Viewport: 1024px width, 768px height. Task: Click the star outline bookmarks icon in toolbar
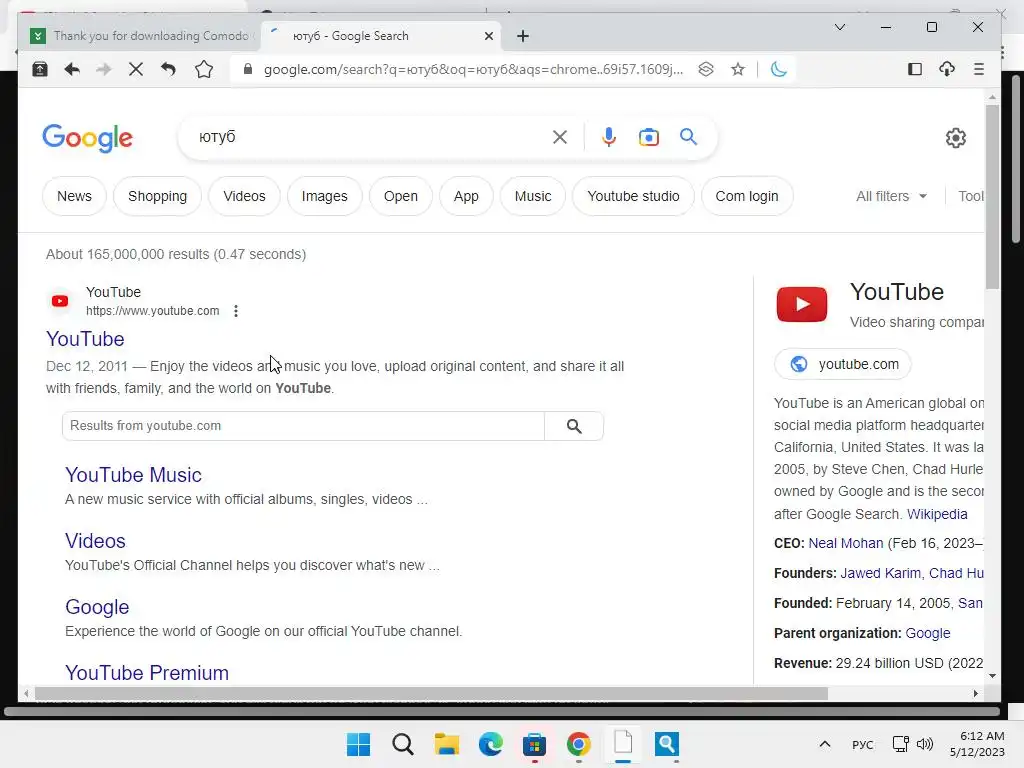(x=204, y=69)
